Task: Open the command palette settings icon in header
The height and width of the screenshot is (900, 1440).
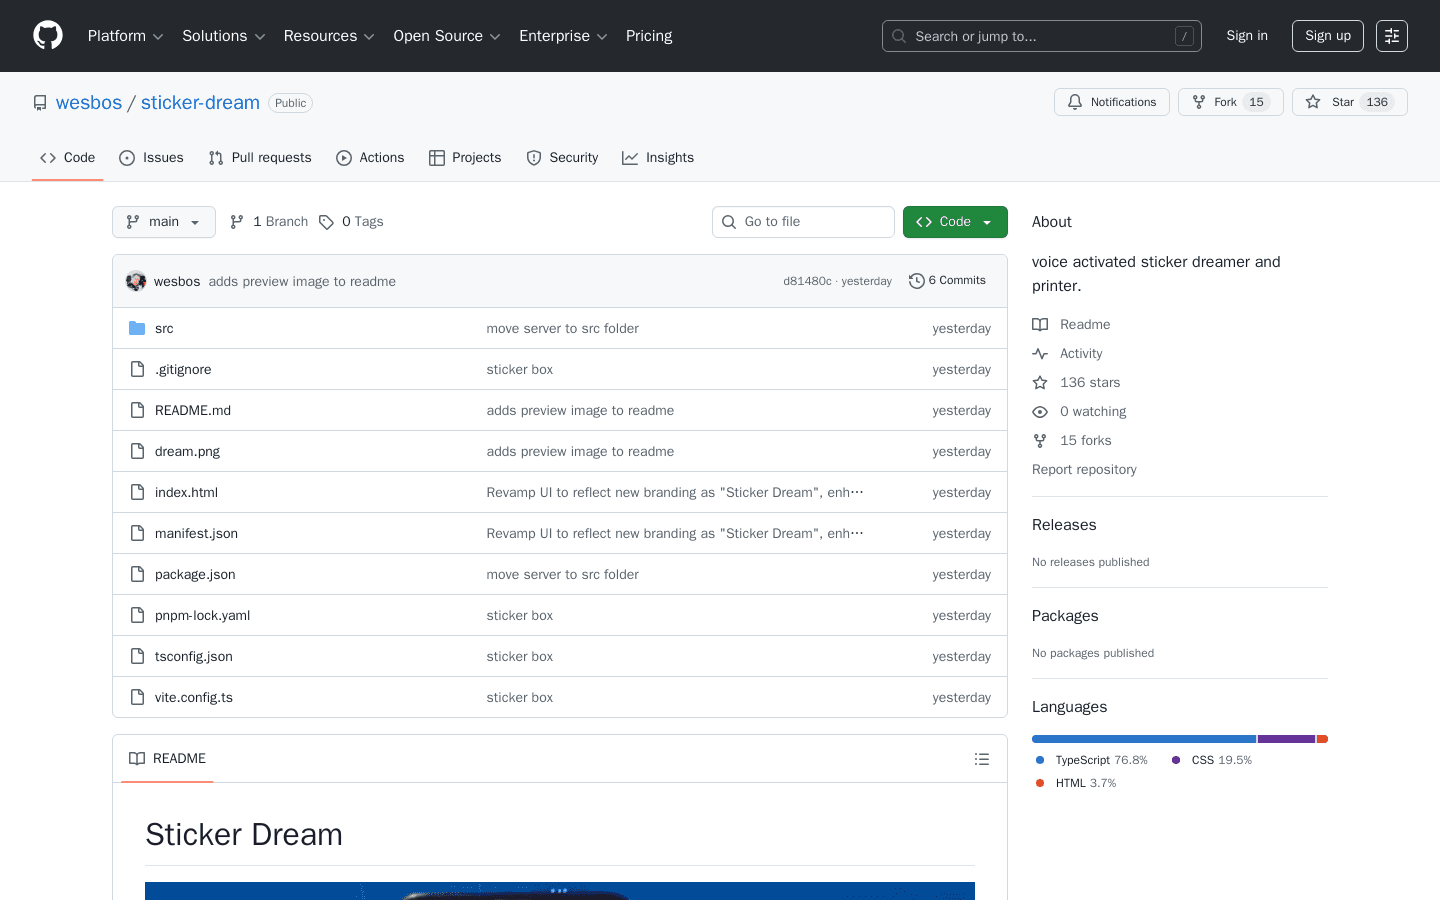Action: tap(1392, 36)
